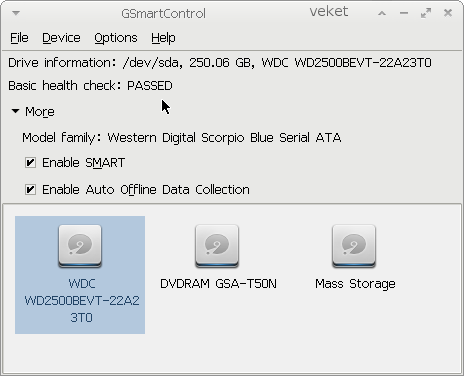Click the DVDRAM GSA-T50N label text

coord(218,284)
